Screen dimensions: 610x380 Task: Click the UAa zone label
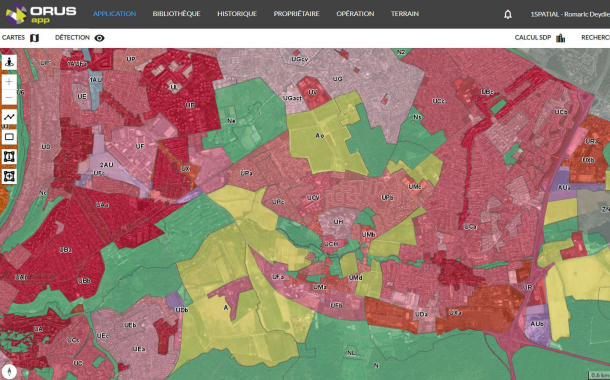click(x=102, y=205)
